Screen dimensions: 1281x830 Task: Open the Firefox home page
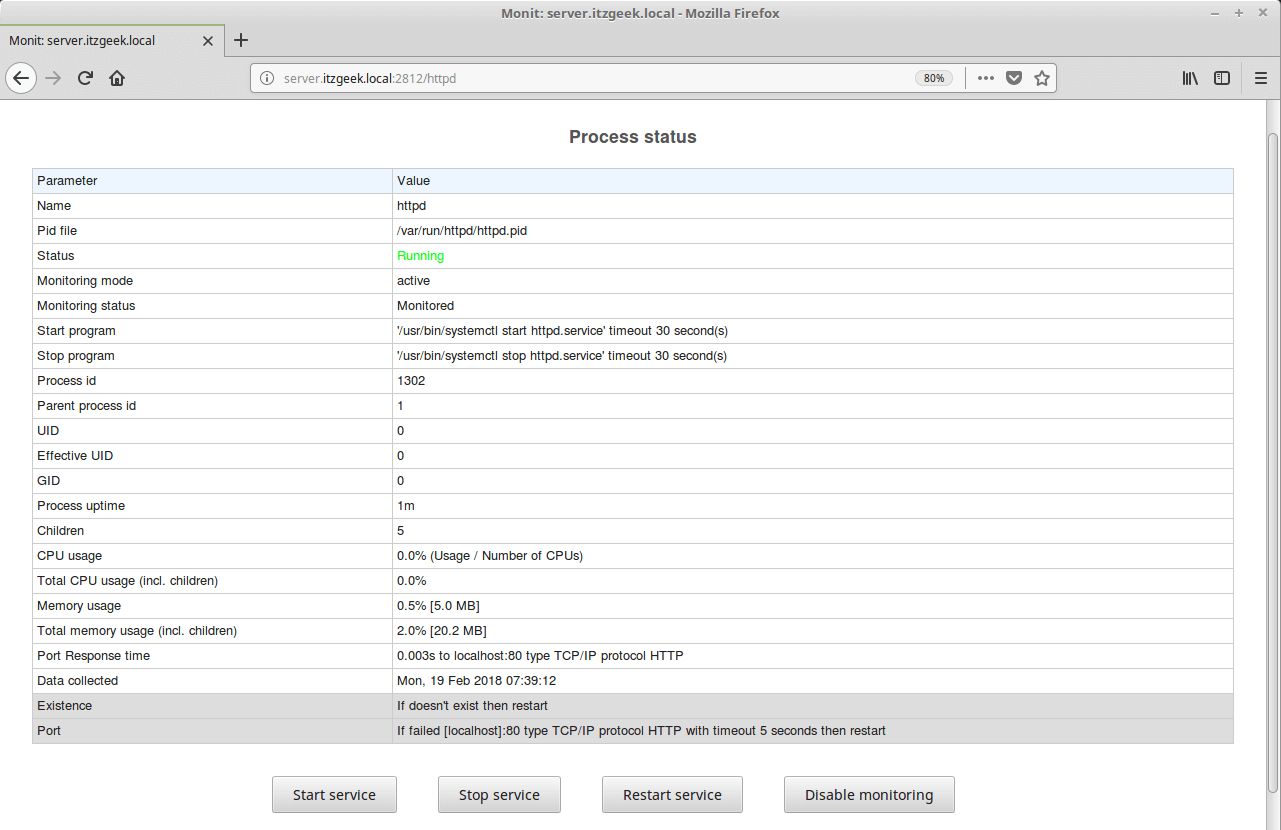(x=117, y=78)
